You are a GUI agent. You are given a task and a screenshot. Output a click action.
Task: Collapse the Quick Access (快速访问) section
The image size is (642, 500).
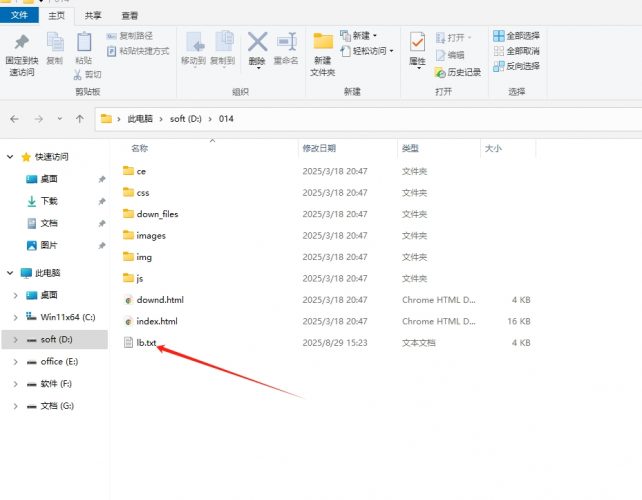pos(11,157)
